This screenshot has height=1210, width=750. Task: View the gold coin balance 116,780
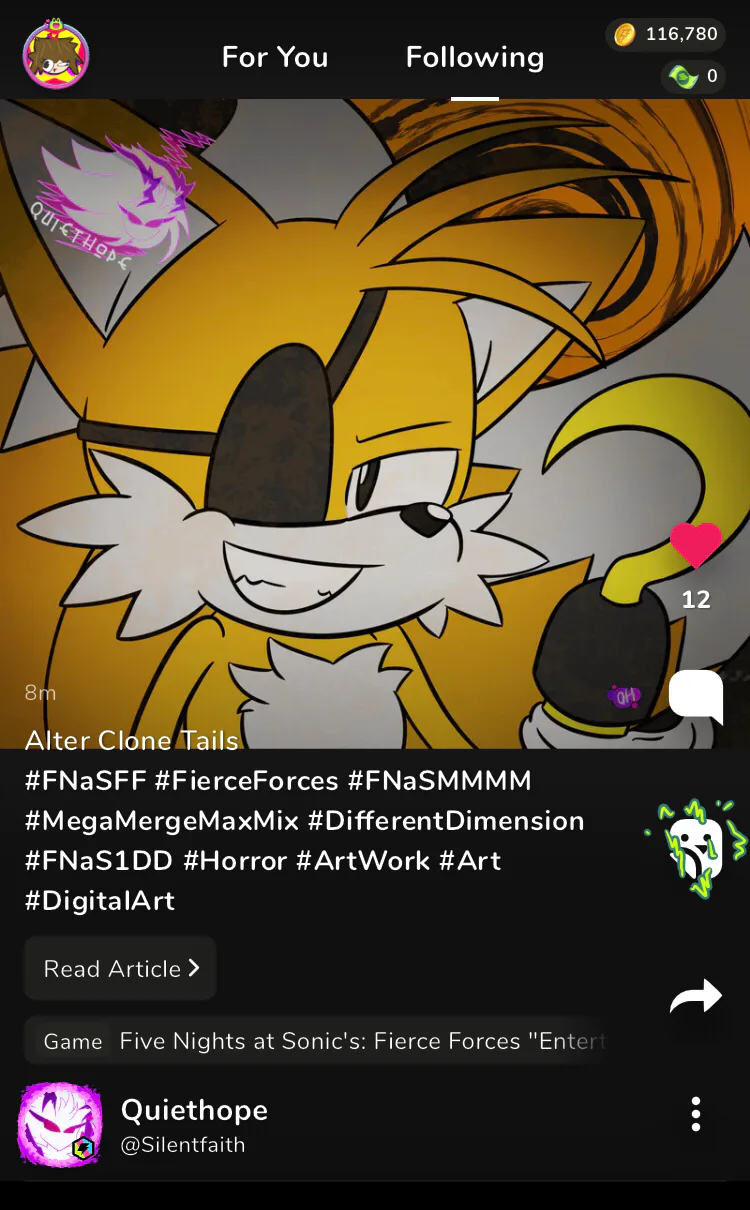(x=666, y=35)
